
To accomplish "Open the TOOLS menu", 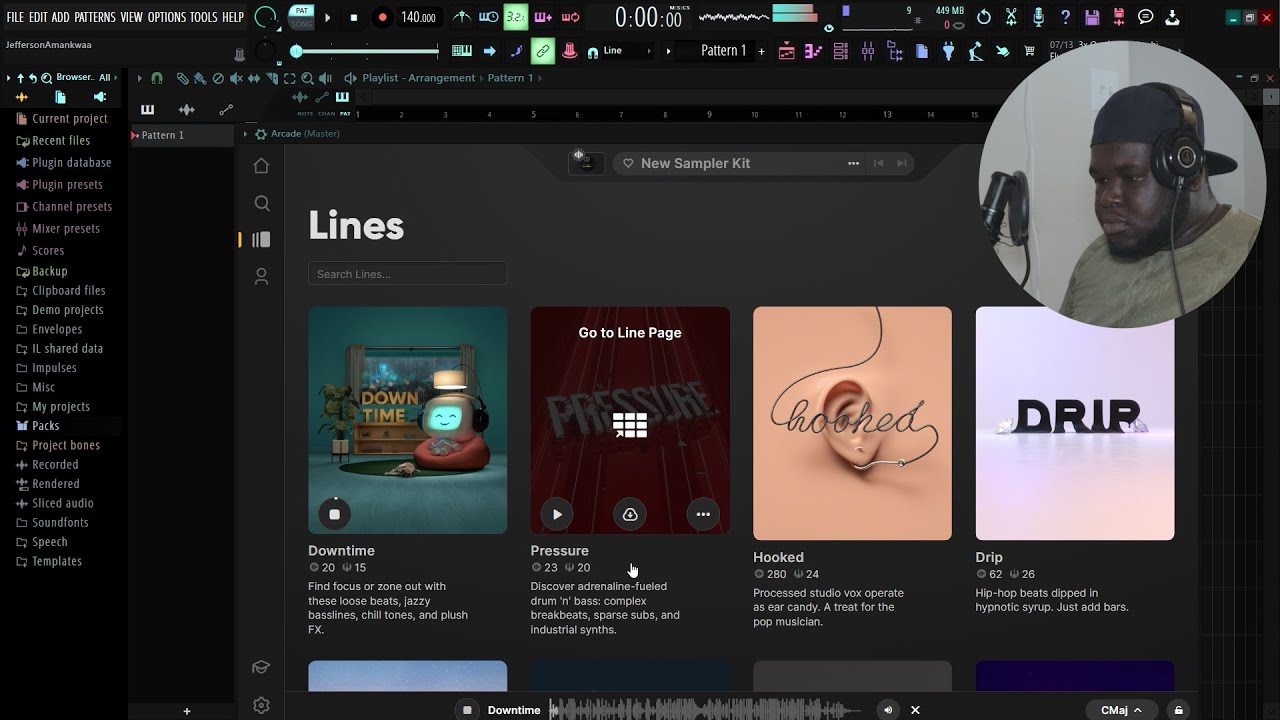I will pos(204,17).
